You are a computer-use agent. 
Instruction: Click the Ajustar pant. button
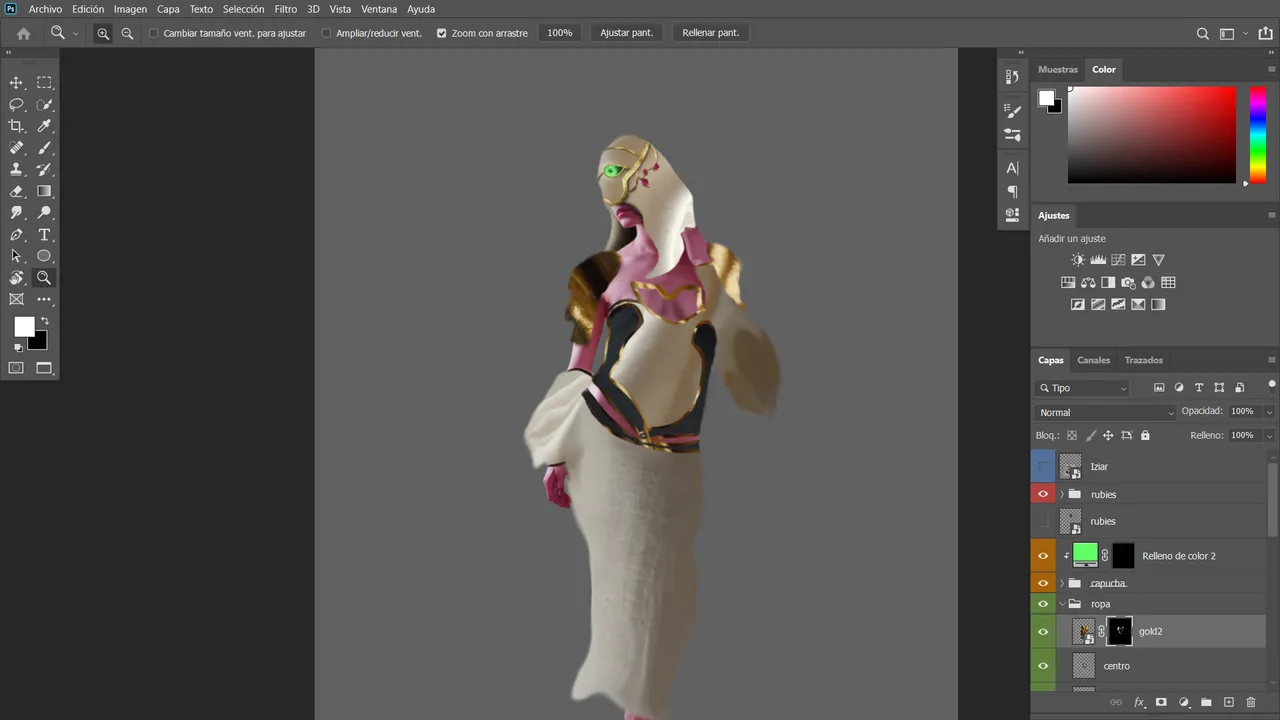pyautogui.click(x=627, y=33)
